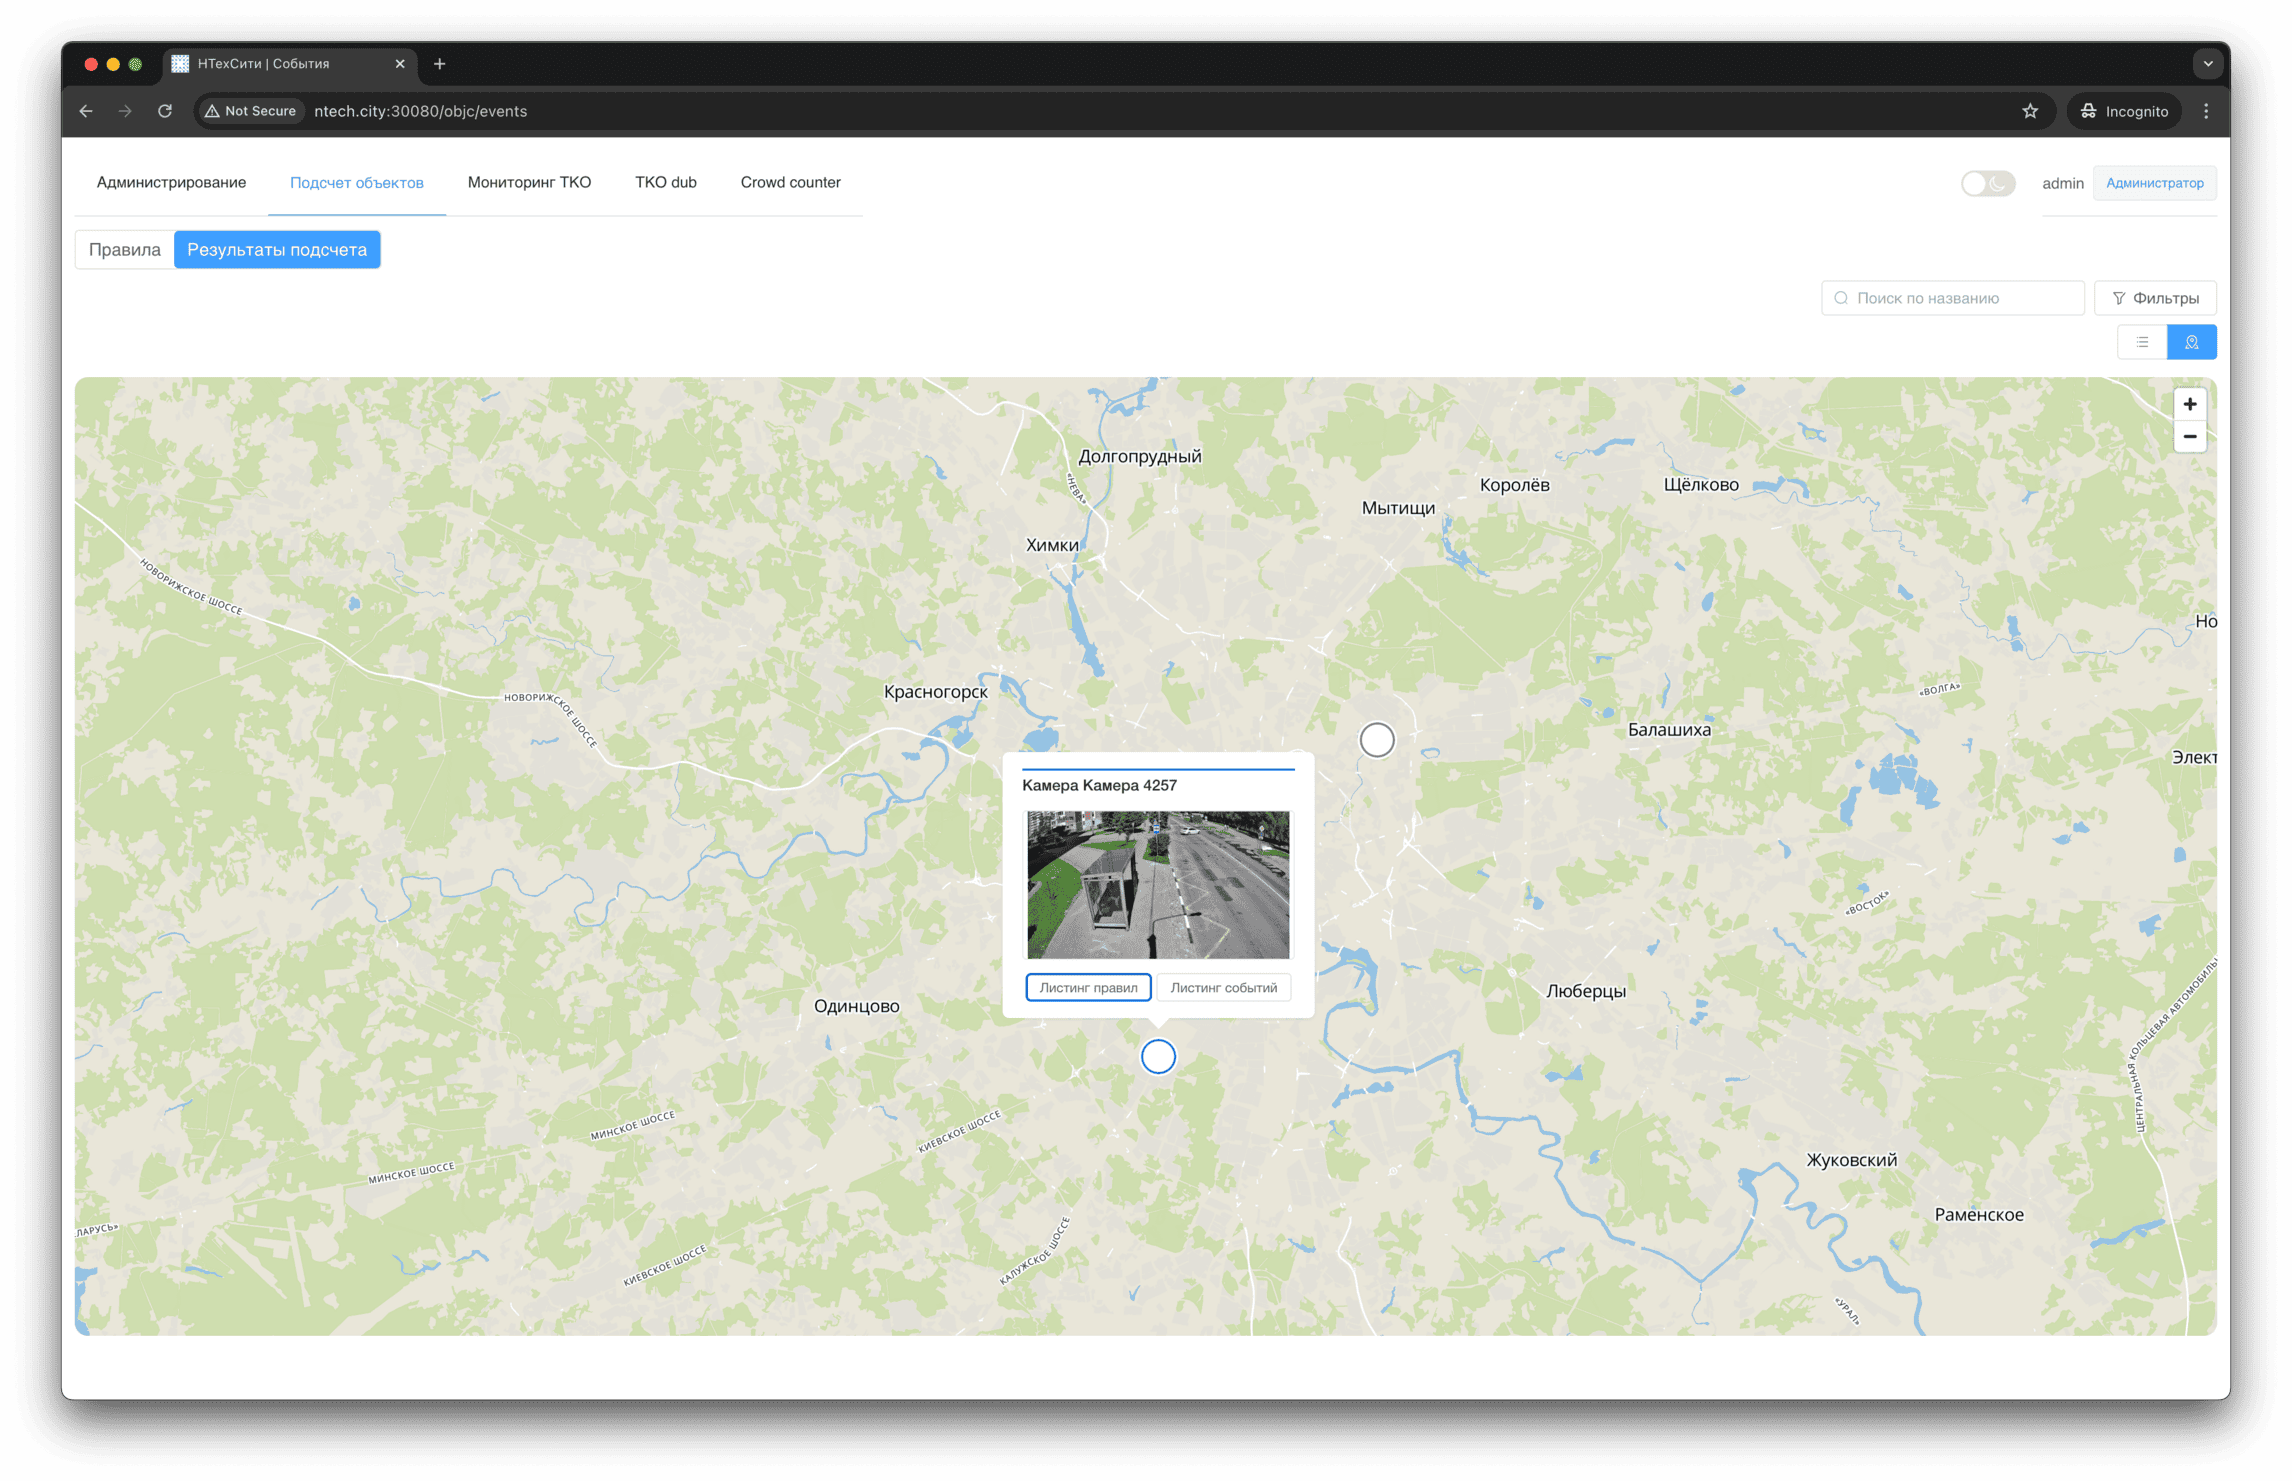Switch to list view icon
The width and height of the screenshot is (2292, 1481).
click(2142, 342)
